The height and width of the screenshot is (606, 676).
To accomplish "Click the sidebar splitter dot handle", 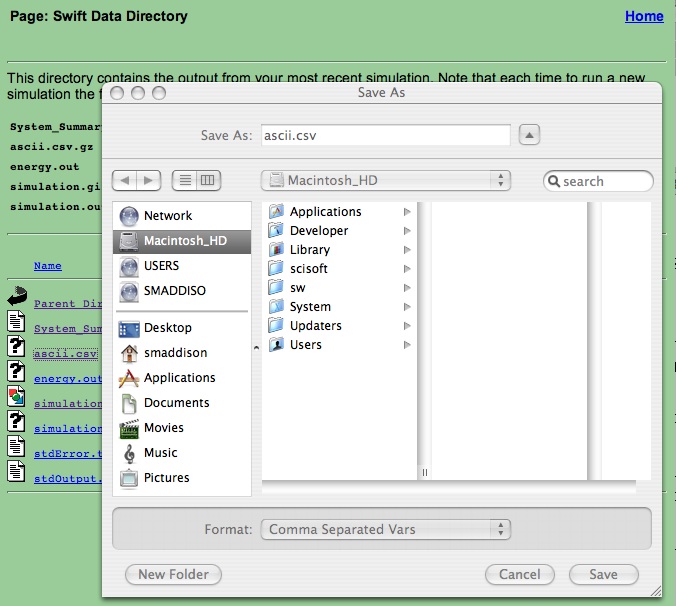I will click(x=257, y=347).
